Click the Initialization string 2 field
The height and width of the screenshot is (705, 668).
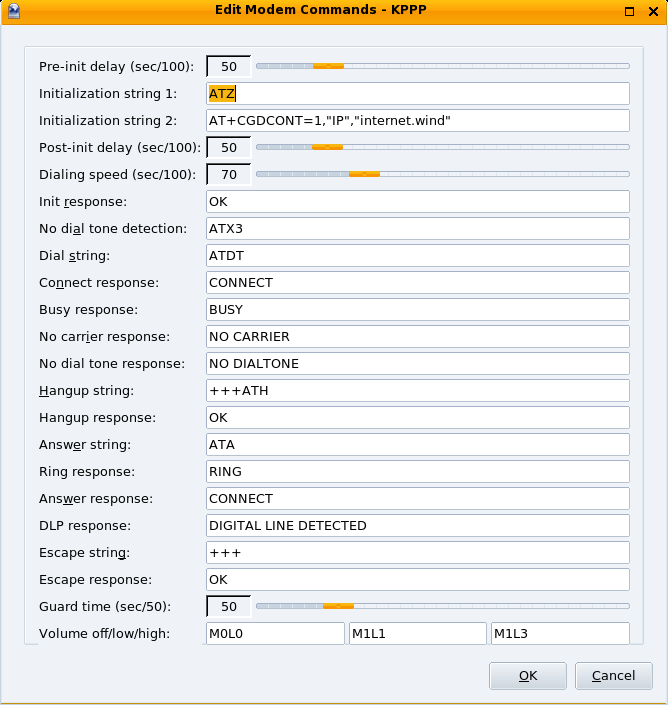(418, 120)
